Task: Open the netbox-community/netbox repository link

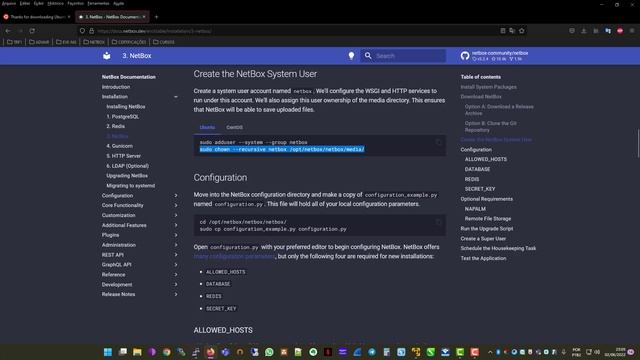Action: [500, 53]
